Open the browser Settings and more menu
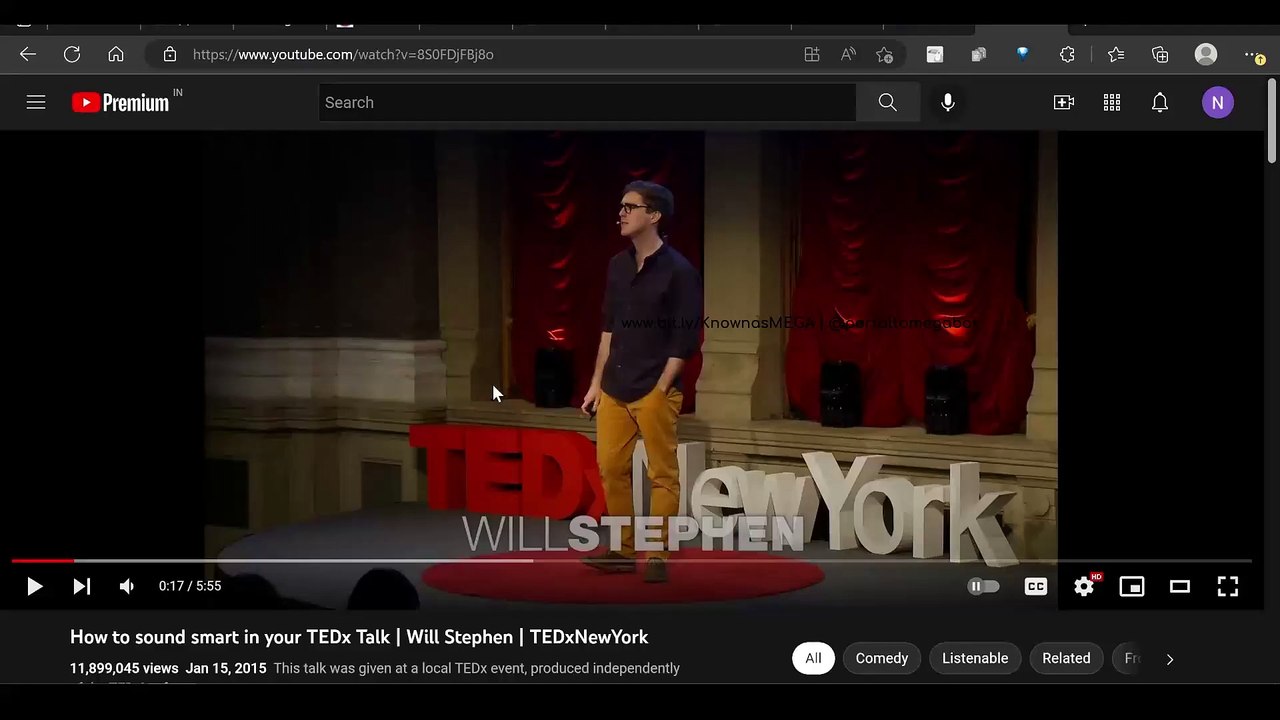This screenshot has height=720, width=1280. click(1253, 54)
